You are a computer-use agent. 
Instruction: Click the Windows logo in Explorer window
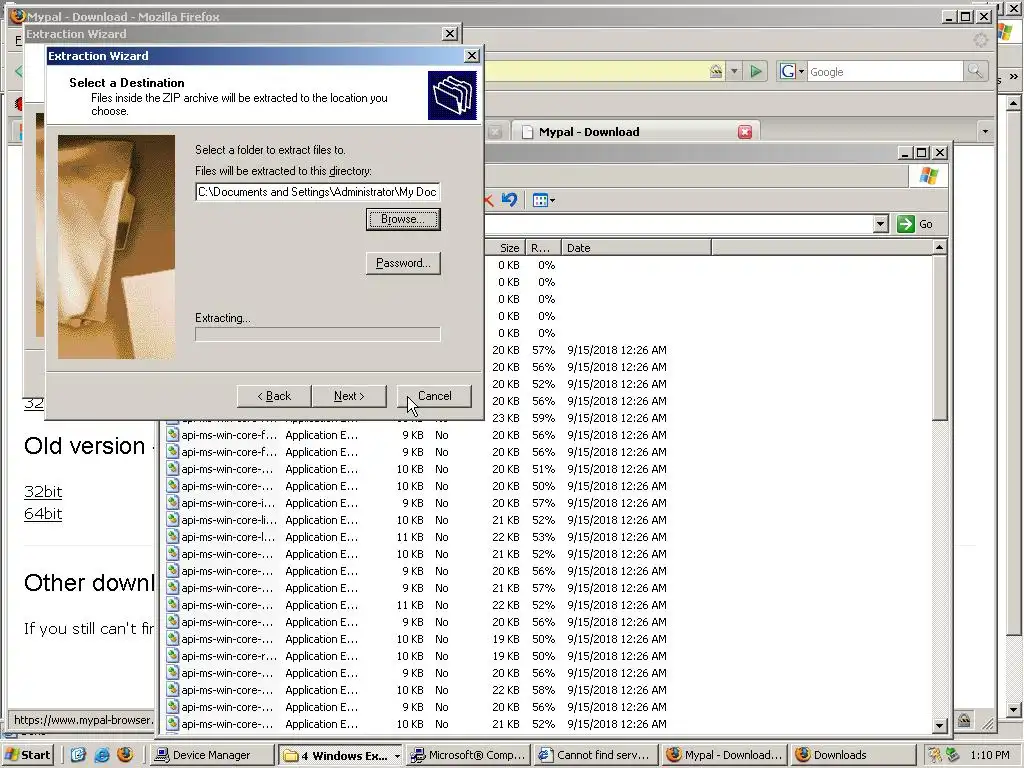(x=928, y=176)
